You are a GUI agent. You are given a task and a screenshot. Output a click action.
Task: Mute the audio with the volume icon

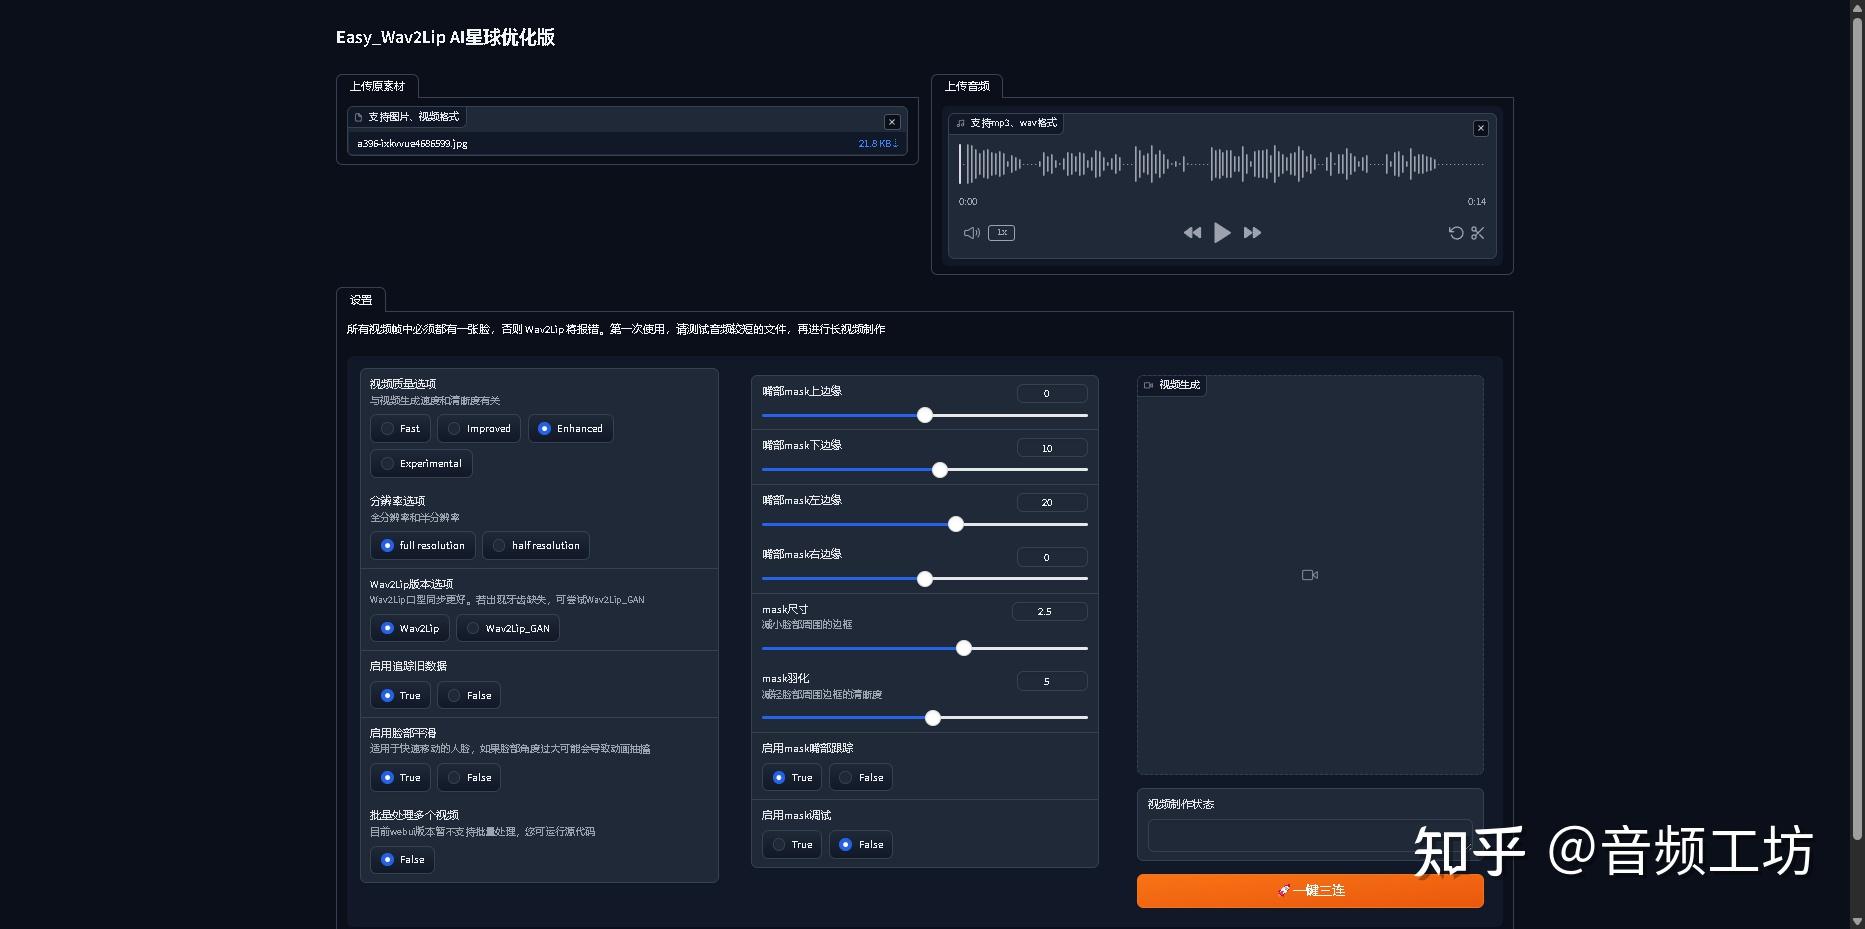click(970, 232)
